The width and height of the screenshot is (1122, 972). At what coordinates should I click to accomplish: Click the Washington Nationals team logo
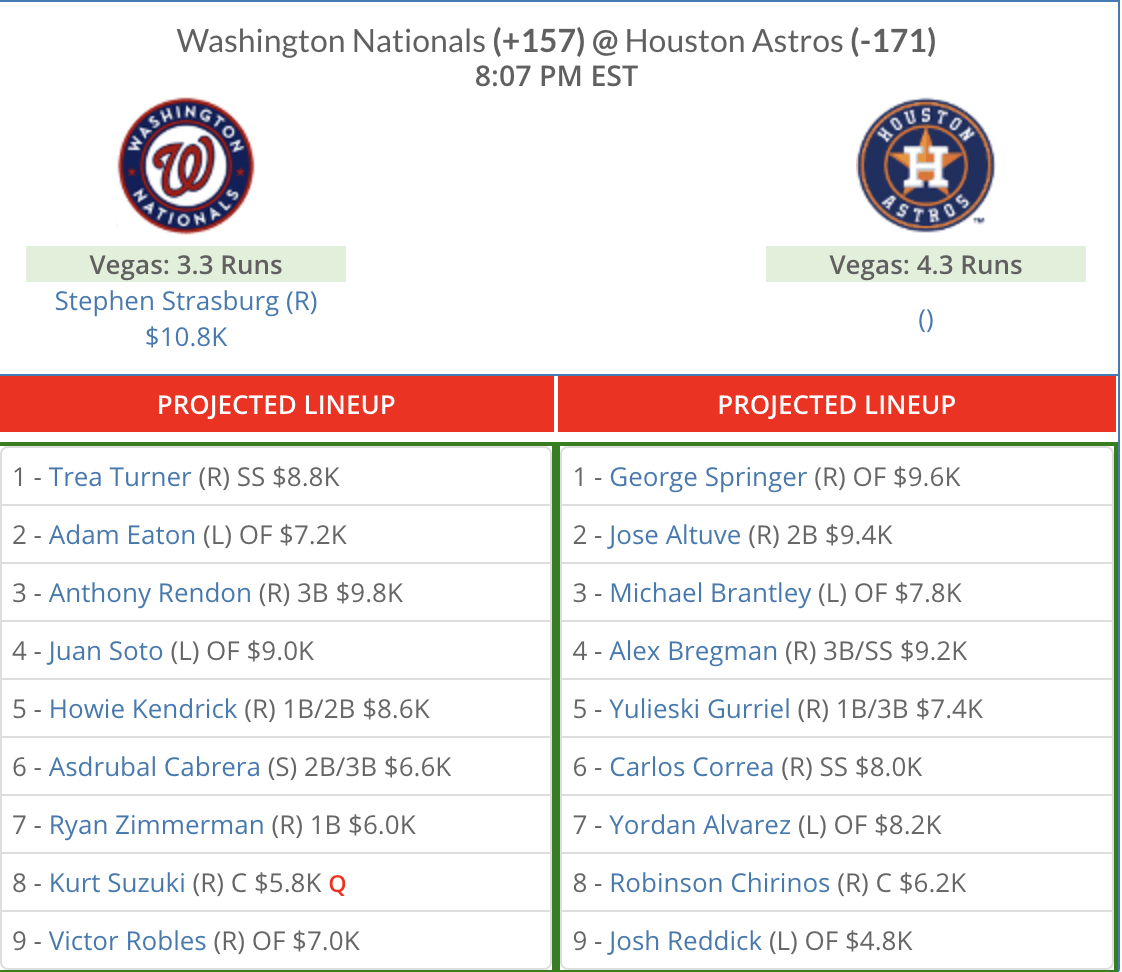[x=186, y=165]
